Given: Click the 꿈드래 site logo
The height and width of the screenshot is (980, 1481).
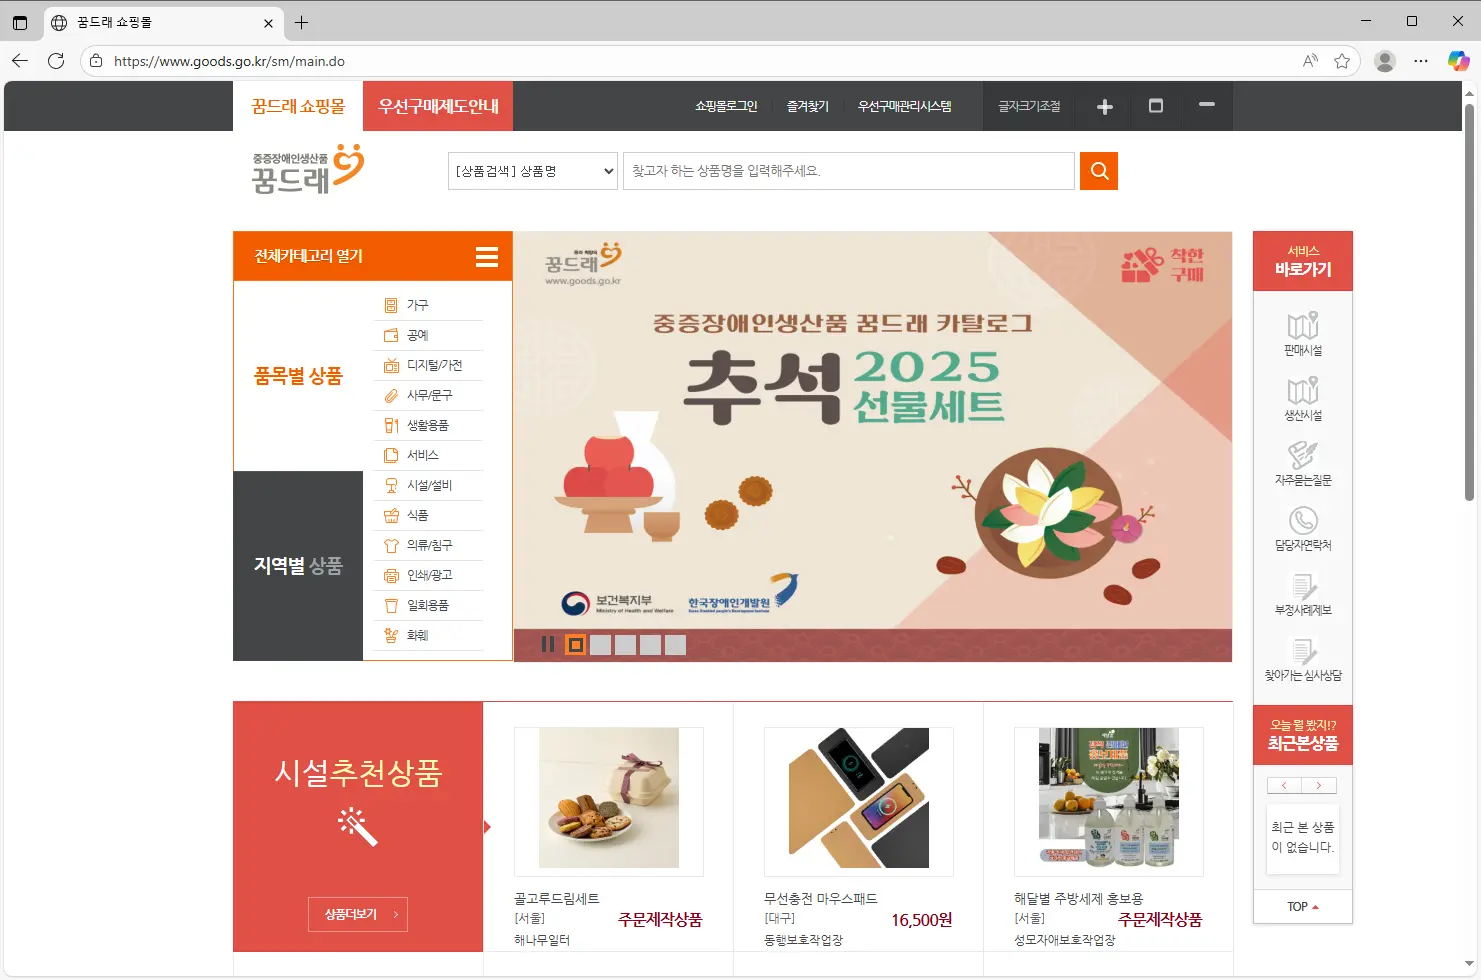Looking at the screenshot, I should coord(307,169).
